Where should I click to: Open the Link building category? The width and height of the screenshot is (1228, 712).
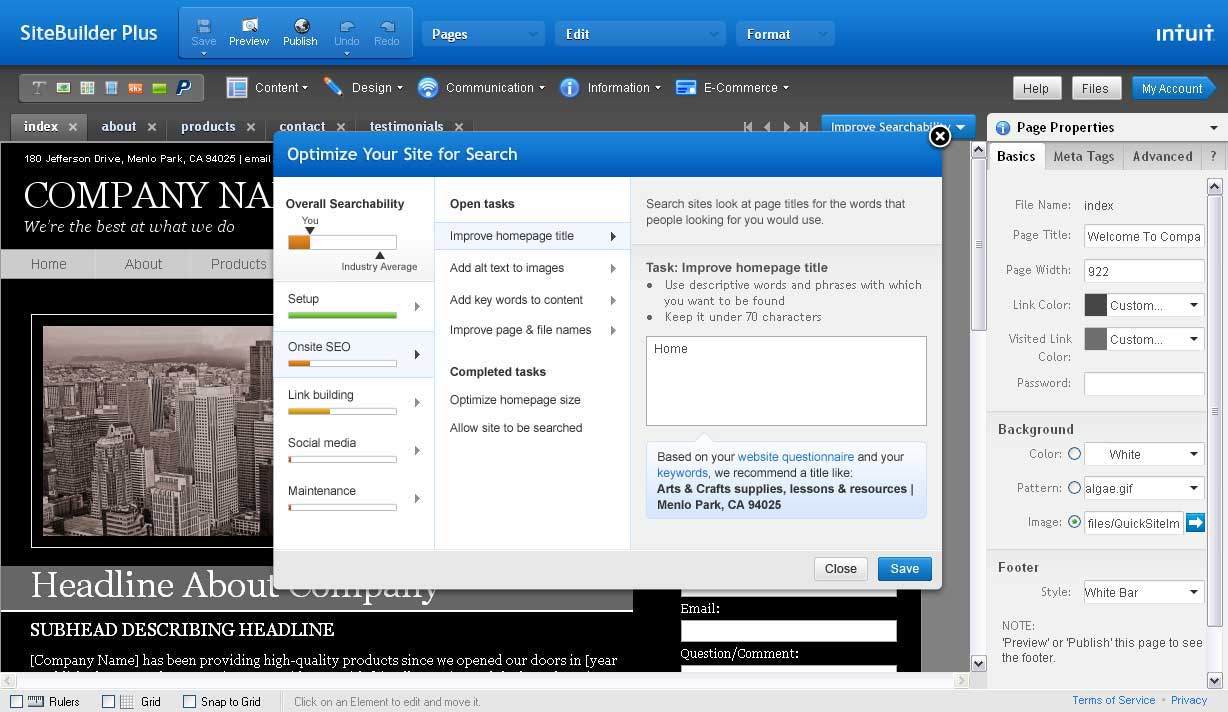354,402
